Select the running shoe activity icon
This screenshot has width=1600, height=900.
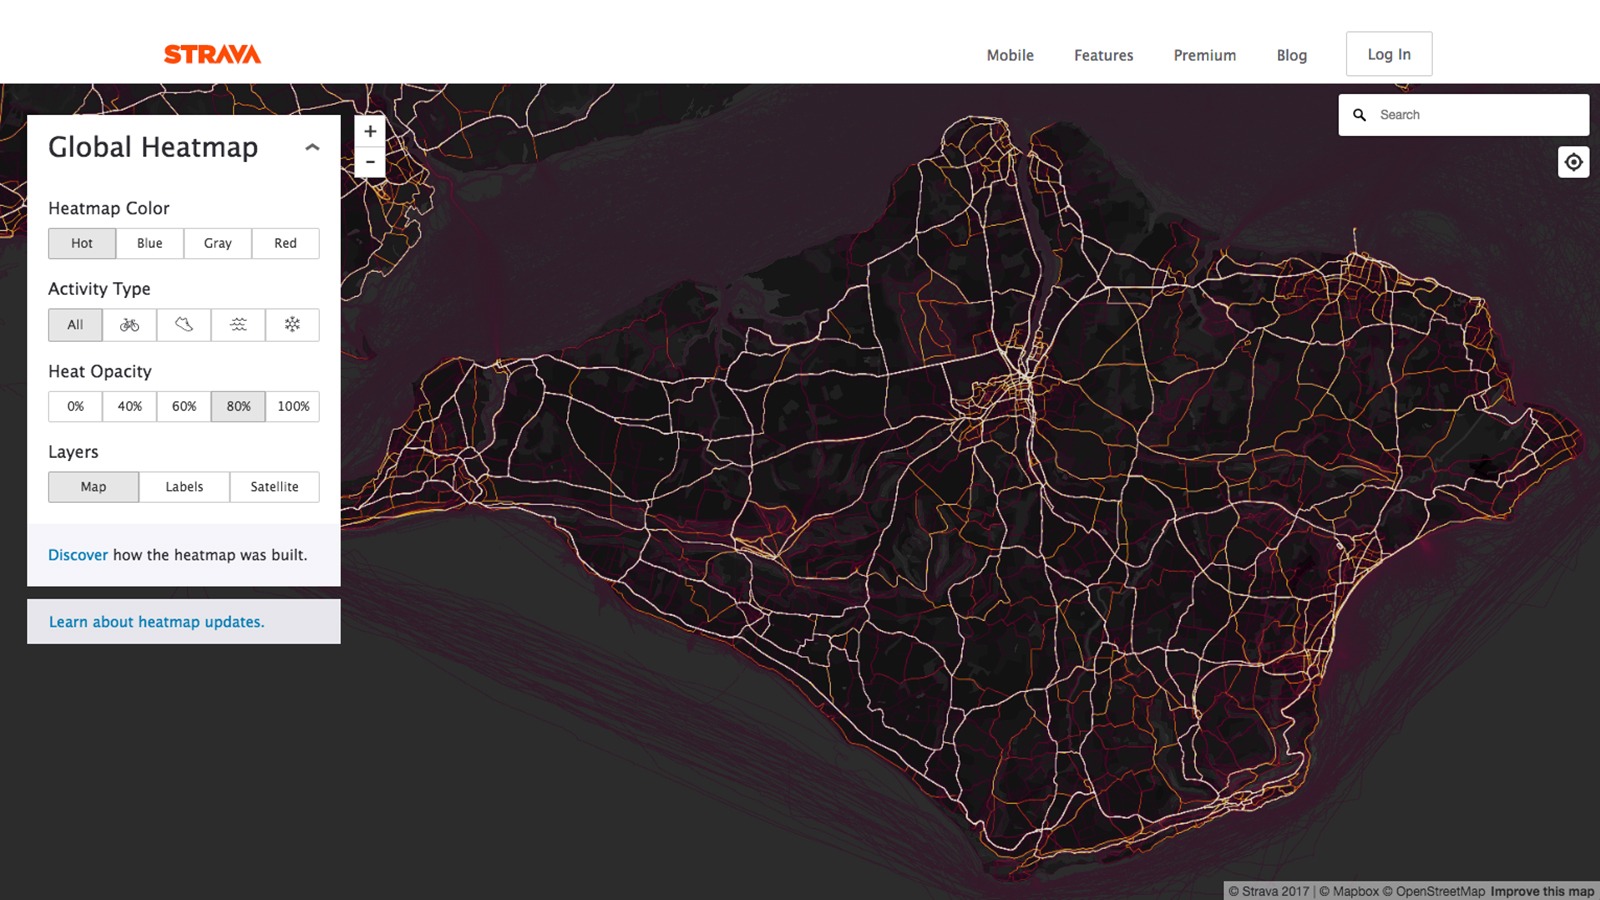tap(184, 325)
